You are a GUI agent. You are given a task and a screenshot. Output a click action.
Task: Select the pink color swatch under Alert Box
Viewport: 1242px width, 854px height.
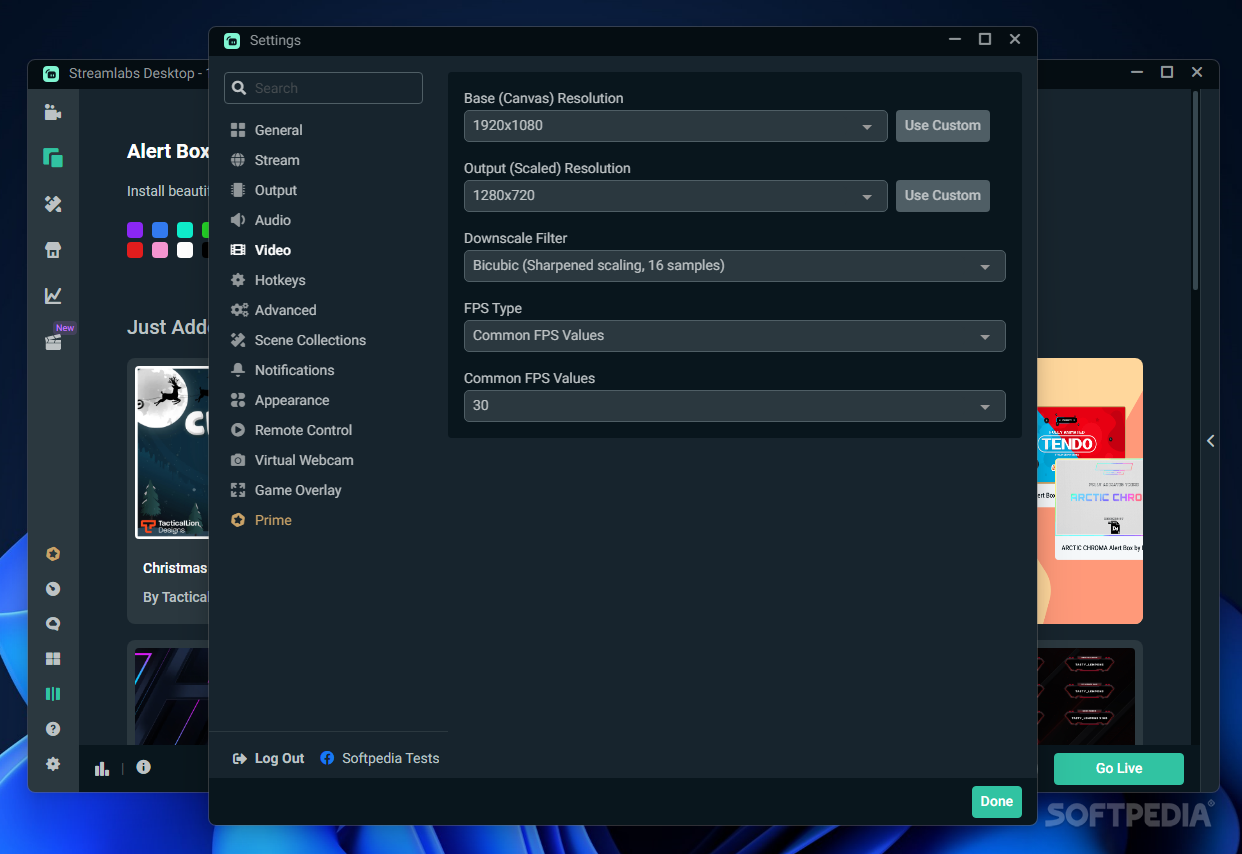(160, 250)
